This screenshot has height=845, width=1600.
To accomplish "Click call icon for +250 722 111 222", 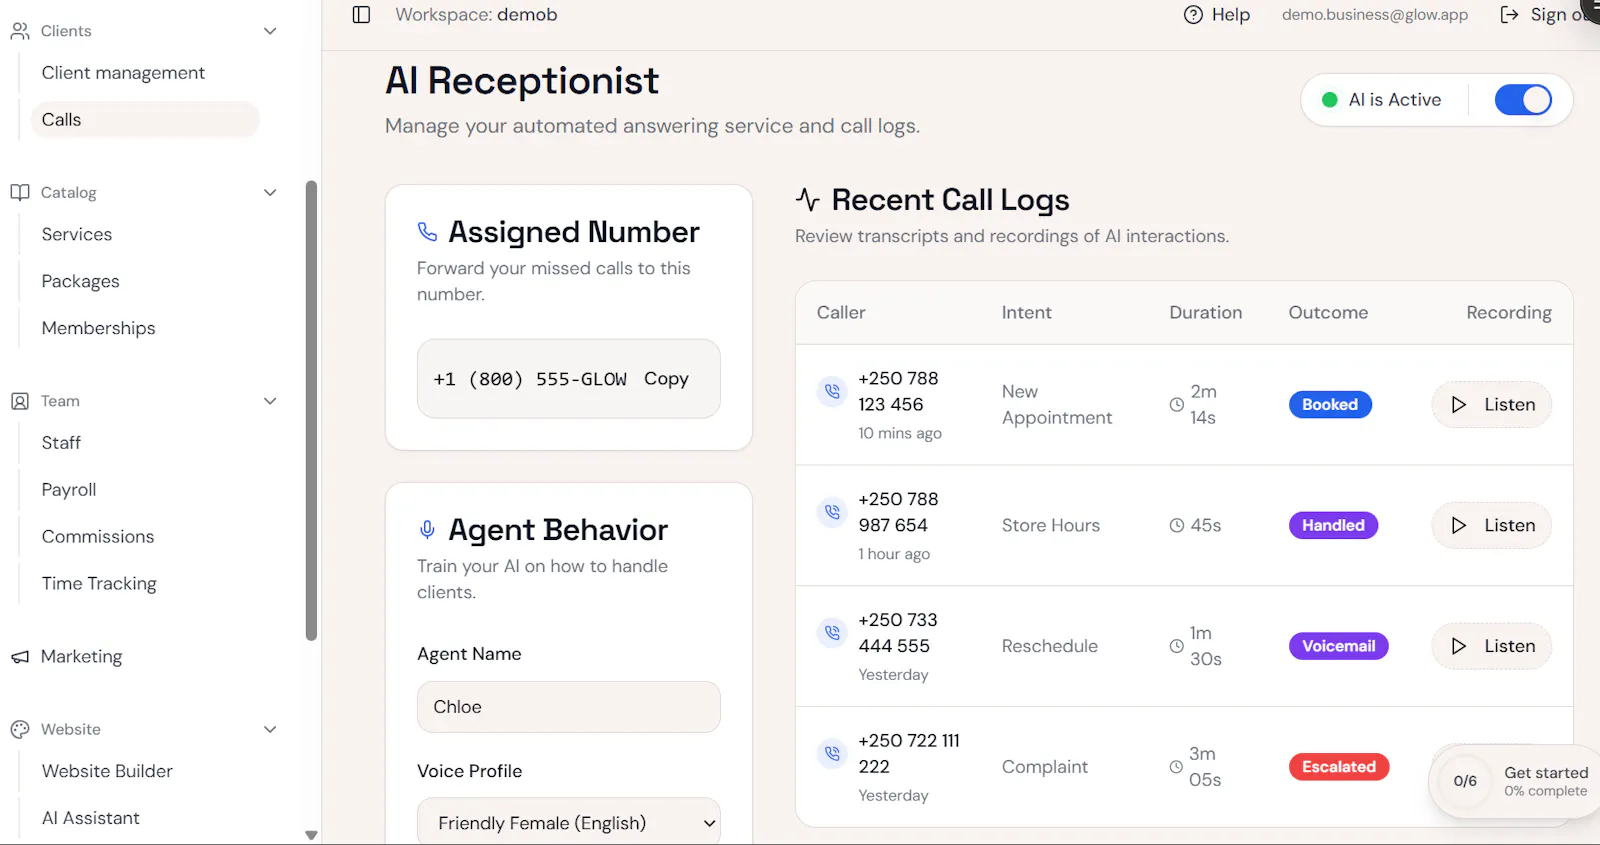I will point(832,753).
